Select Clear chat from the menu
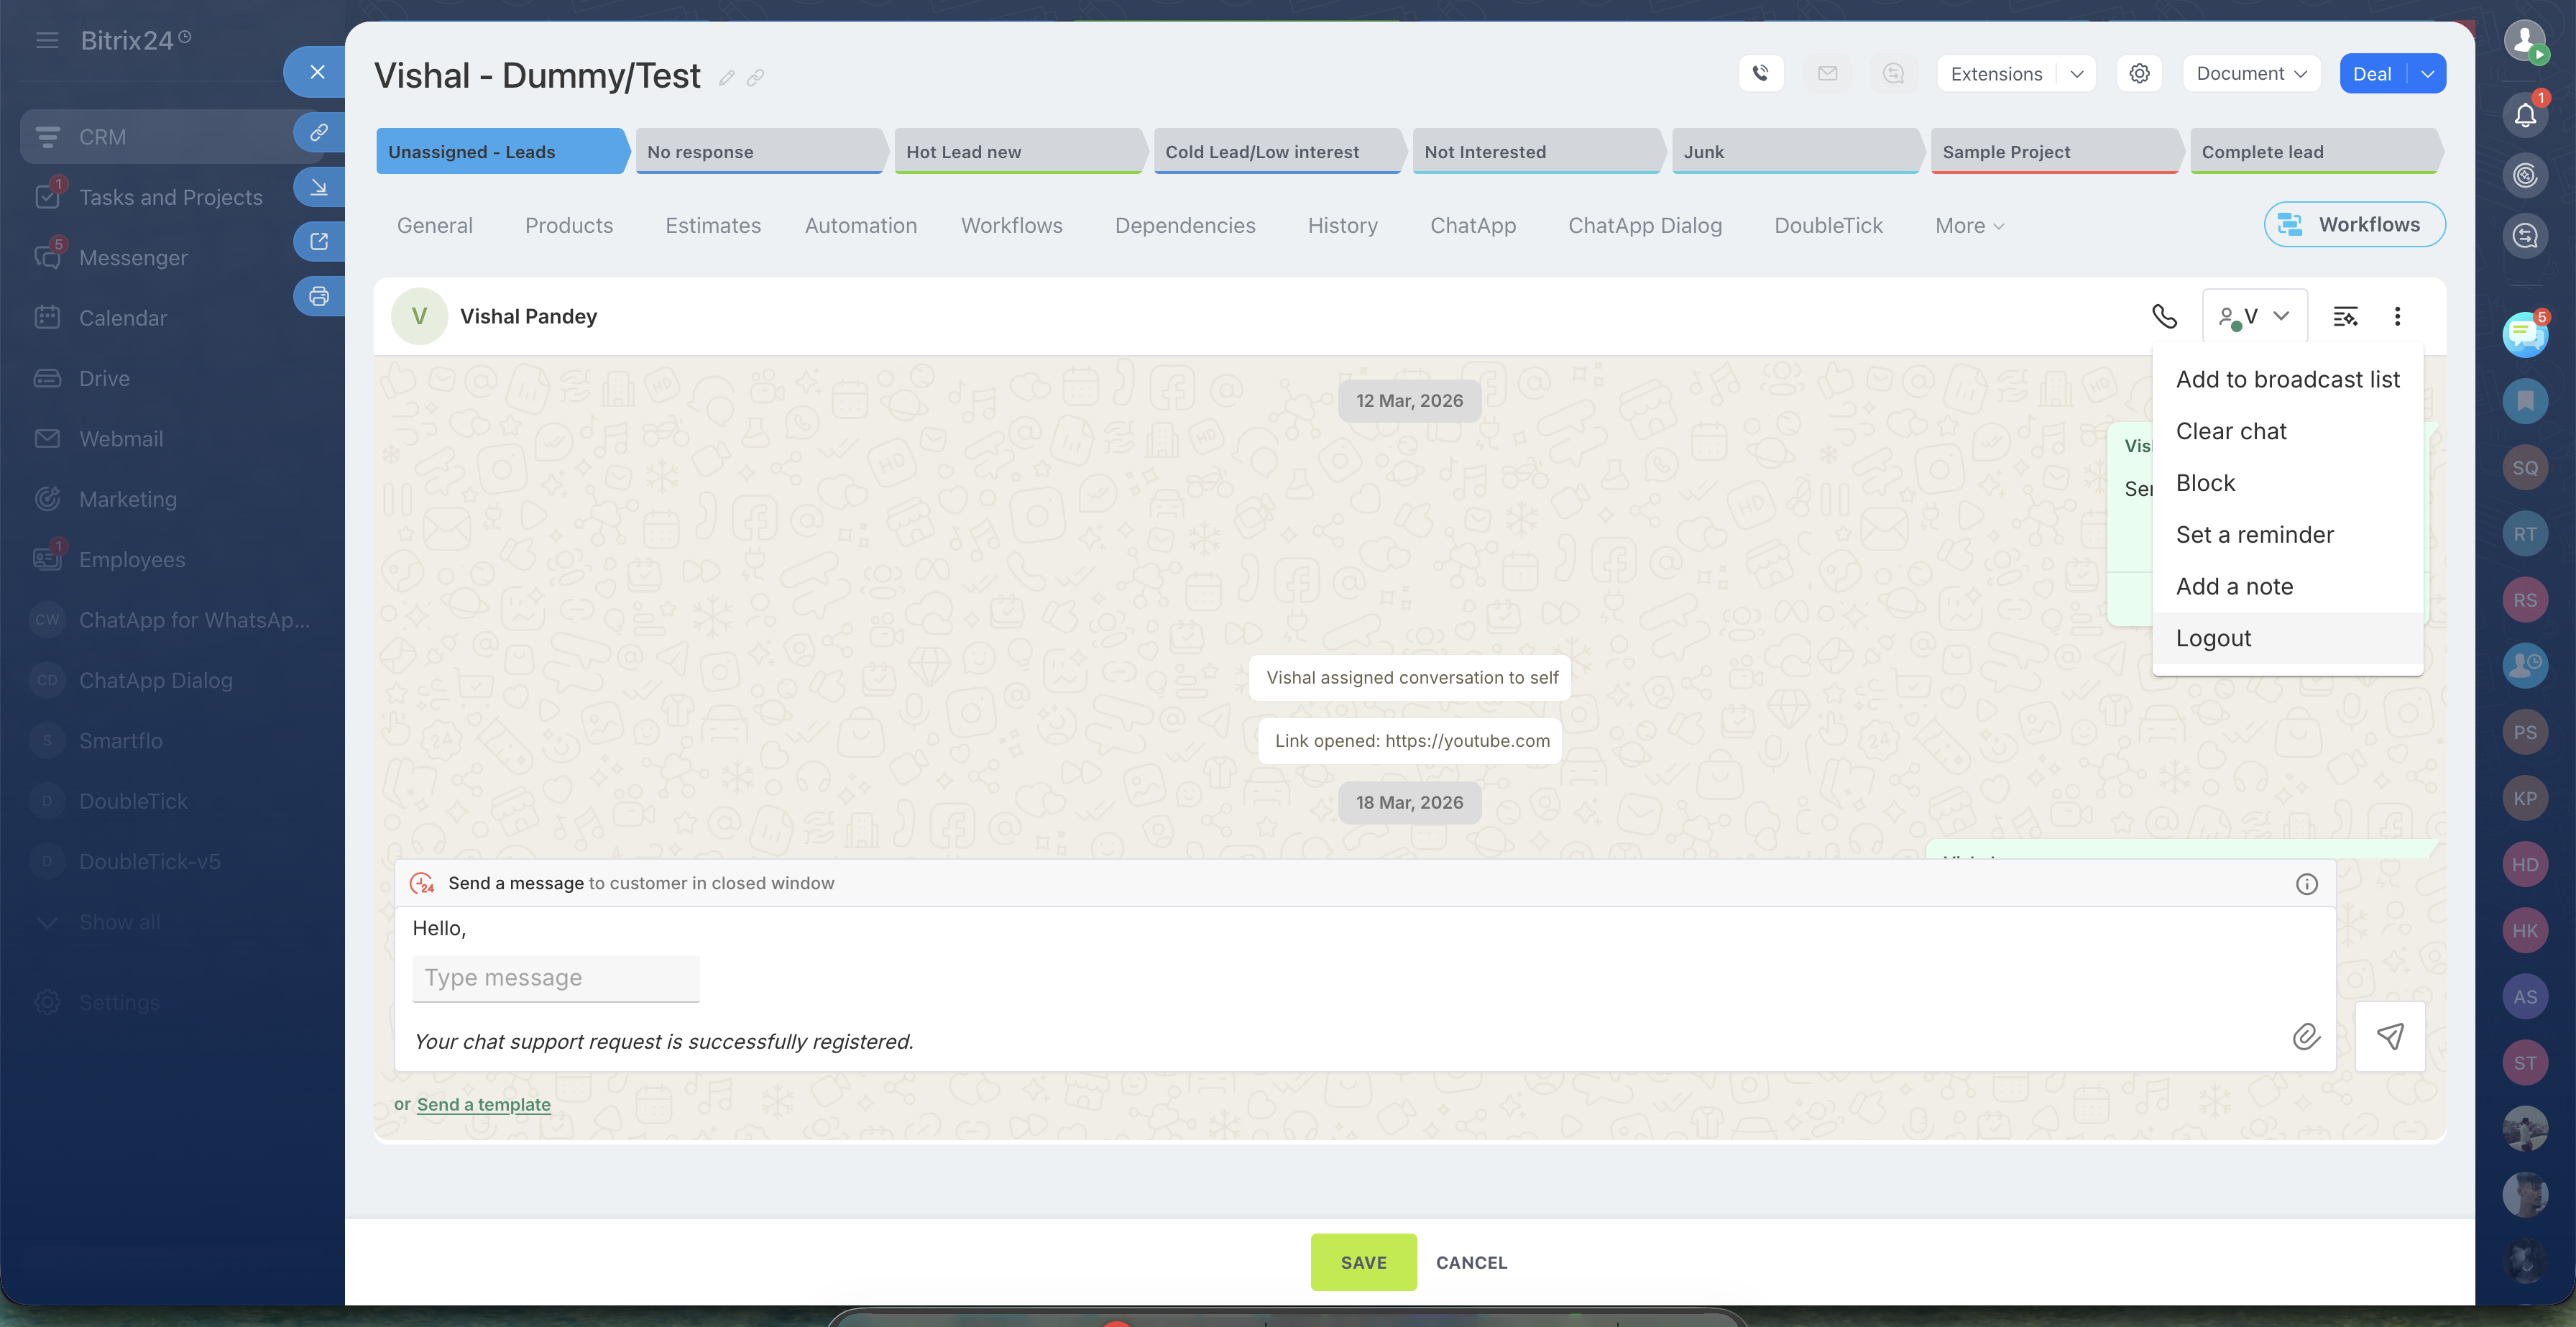Screen dimensions: 2576x1327 2231,431
